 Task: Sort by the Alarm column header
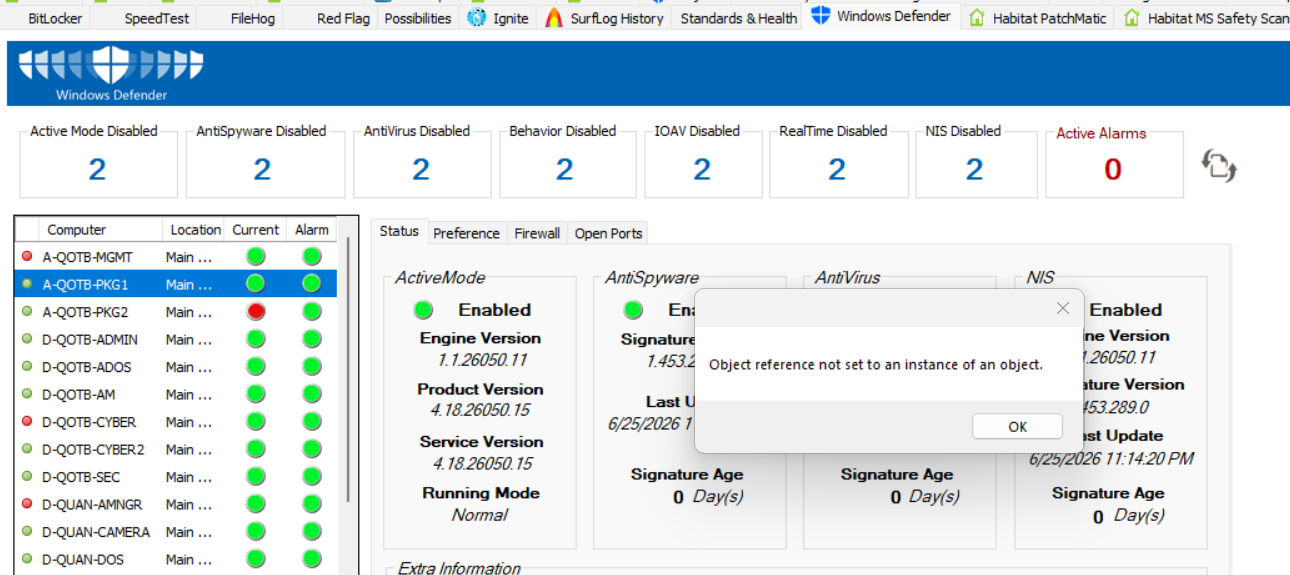[312, 230]
